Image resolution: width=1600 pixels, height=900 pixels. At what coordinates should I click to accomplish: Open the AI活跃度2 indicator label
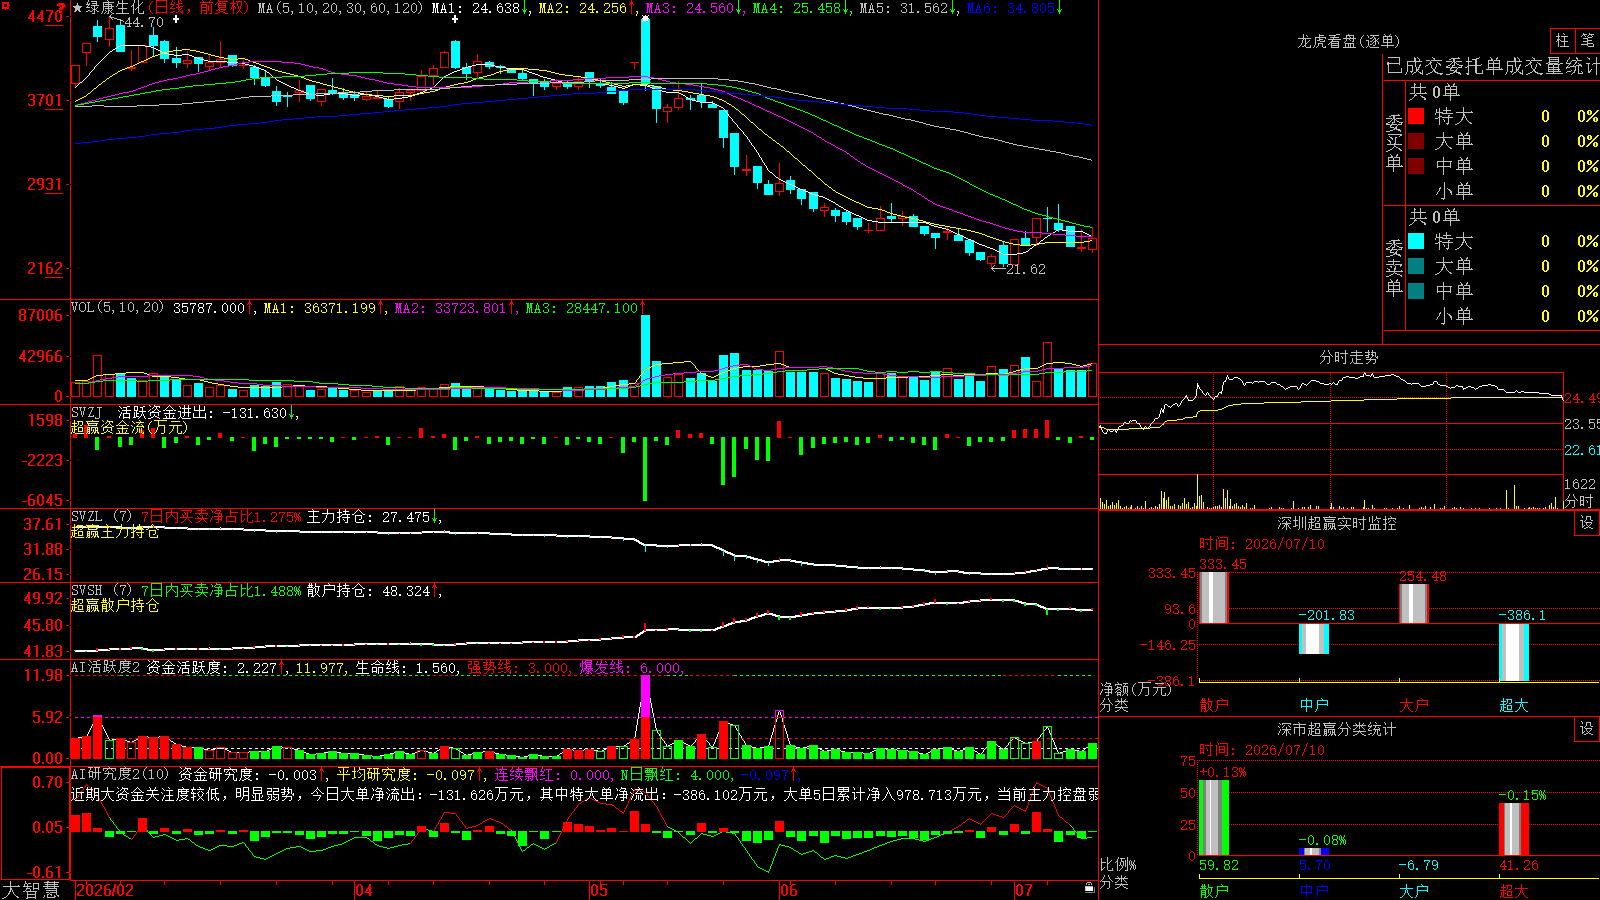point(106,668)
